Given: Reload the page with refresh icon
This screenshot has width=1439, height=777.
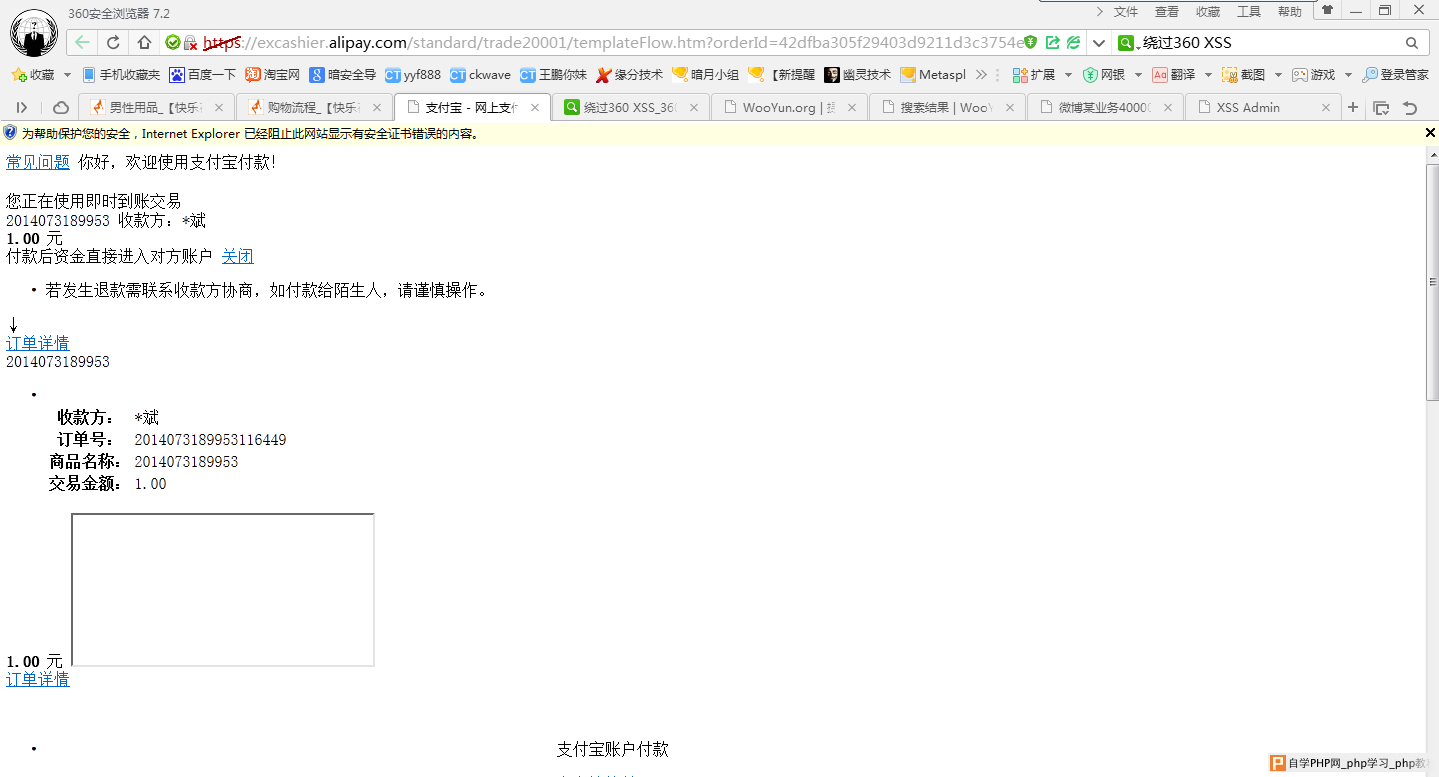Looking at the screenshot, I should 113,42.
